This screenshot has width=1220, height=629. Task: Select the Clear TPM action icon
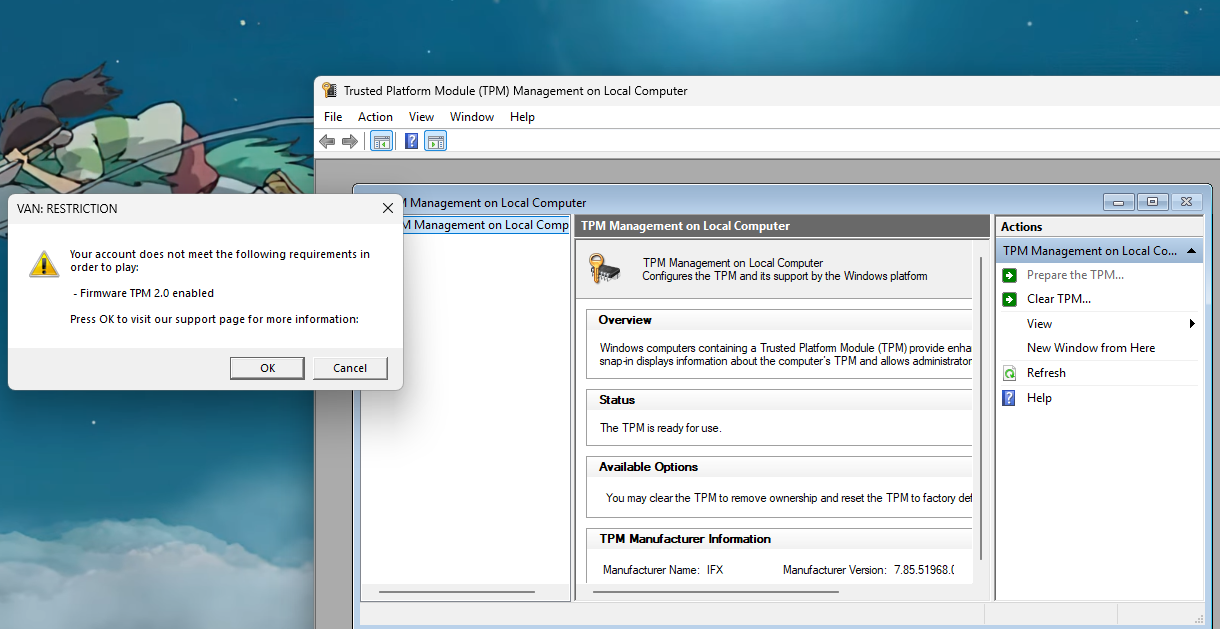pos(1008,298)
